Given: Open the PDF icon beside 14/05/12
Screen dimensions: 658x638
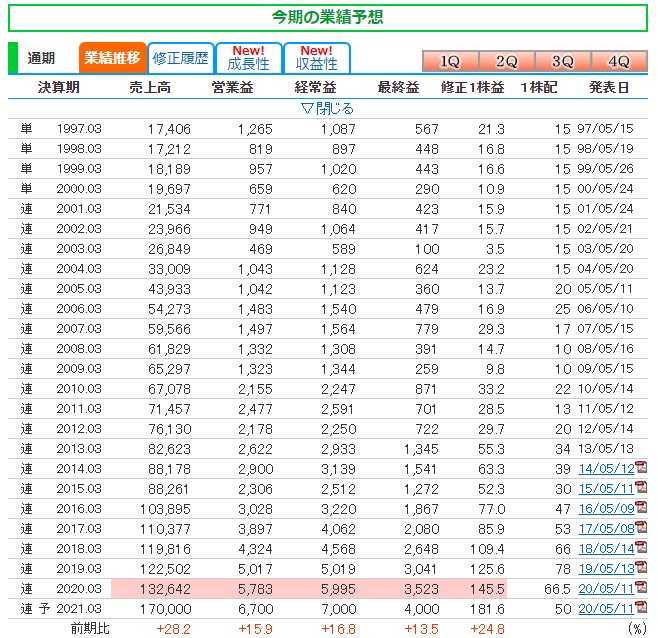Looking at the screenshot, I should point(641,468).
